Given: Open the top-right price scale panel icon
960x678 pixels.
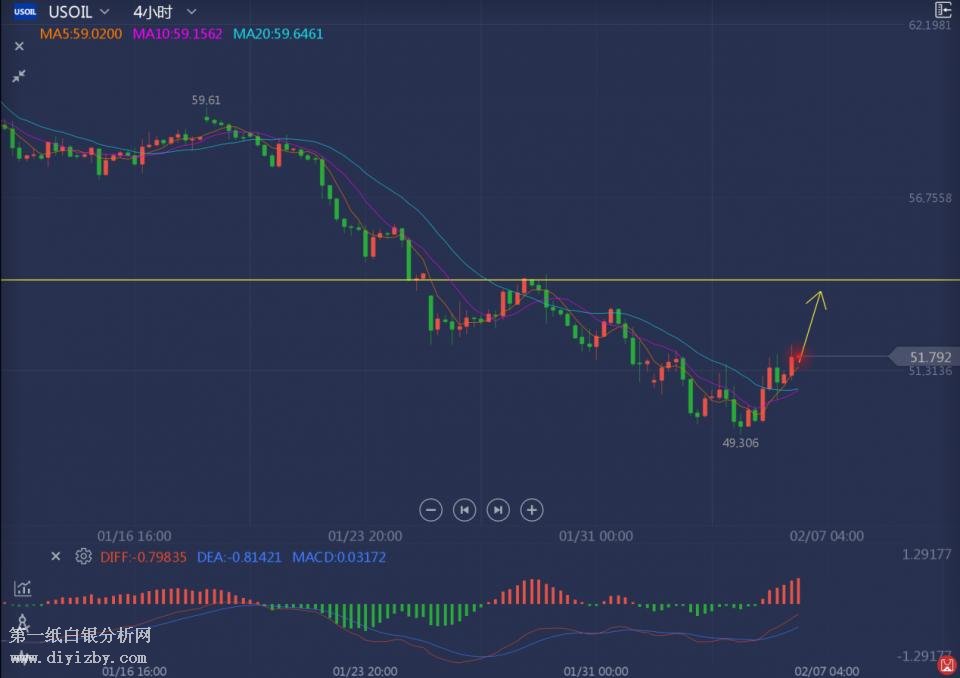Looking at the screenshot, I should pos(941,10).
